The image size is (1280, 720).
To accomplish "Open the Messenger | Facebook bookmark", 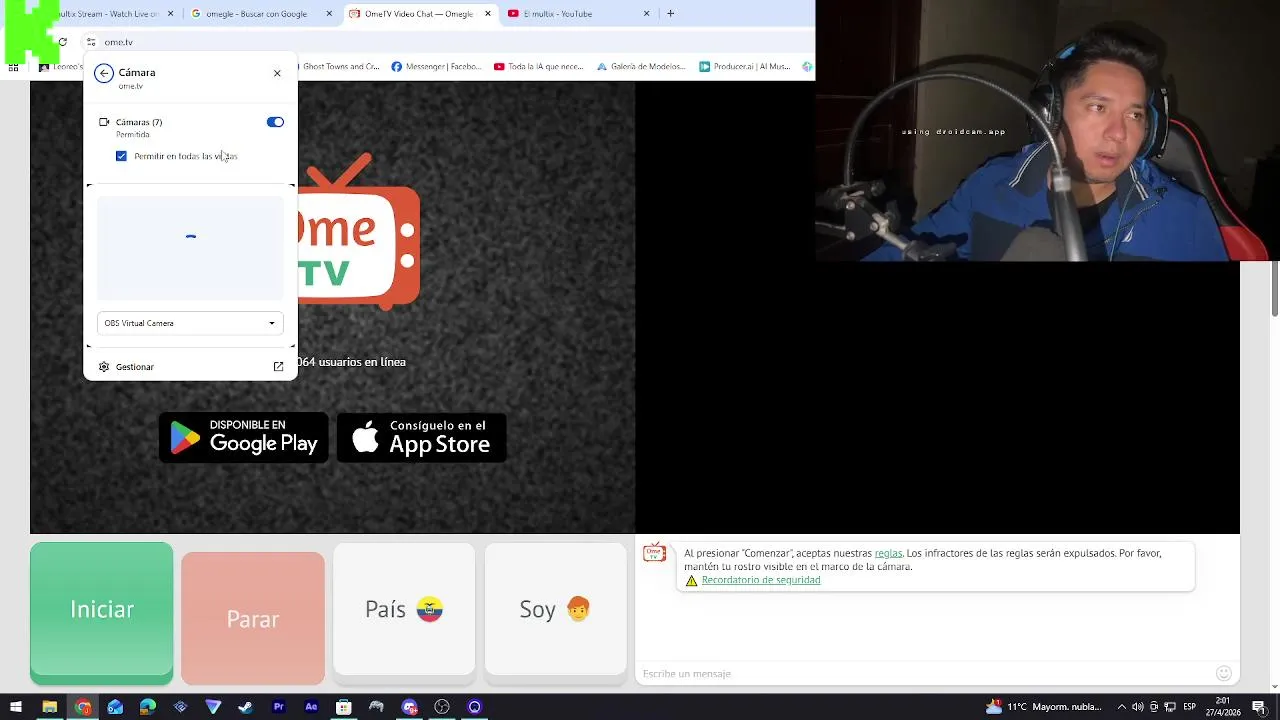I will pyautogui.click(x=436, y=67).
